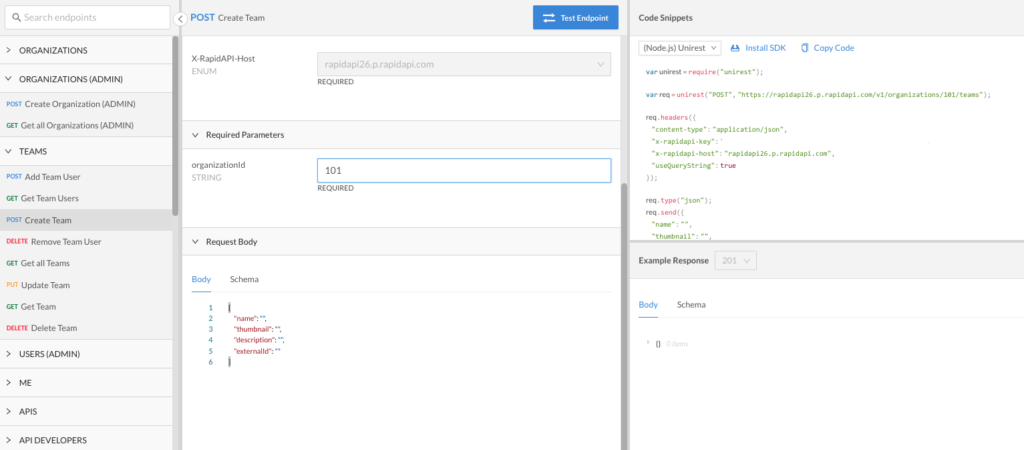Collapse the Required Parameters section
The width and height of the screenshot is (1024, 450).
[401, 135]
